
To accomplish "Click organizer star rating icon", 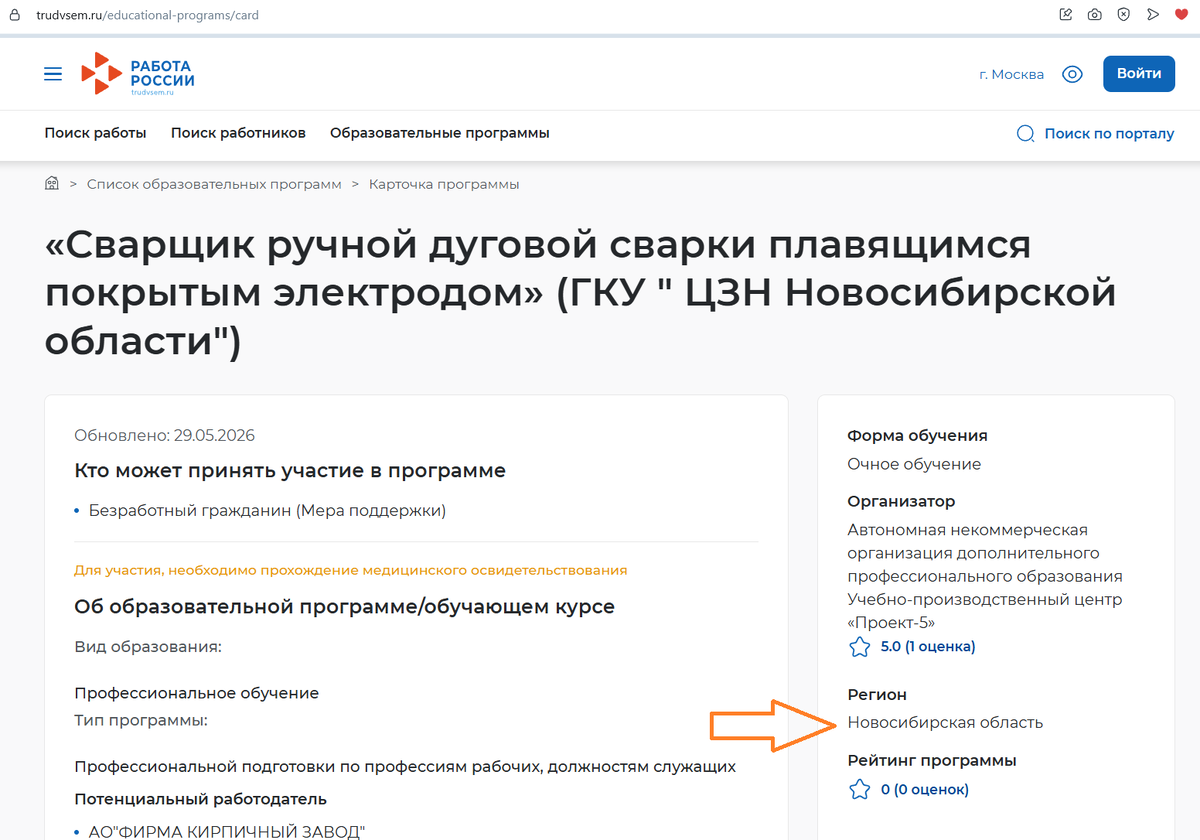I will (x=859, y=647).
